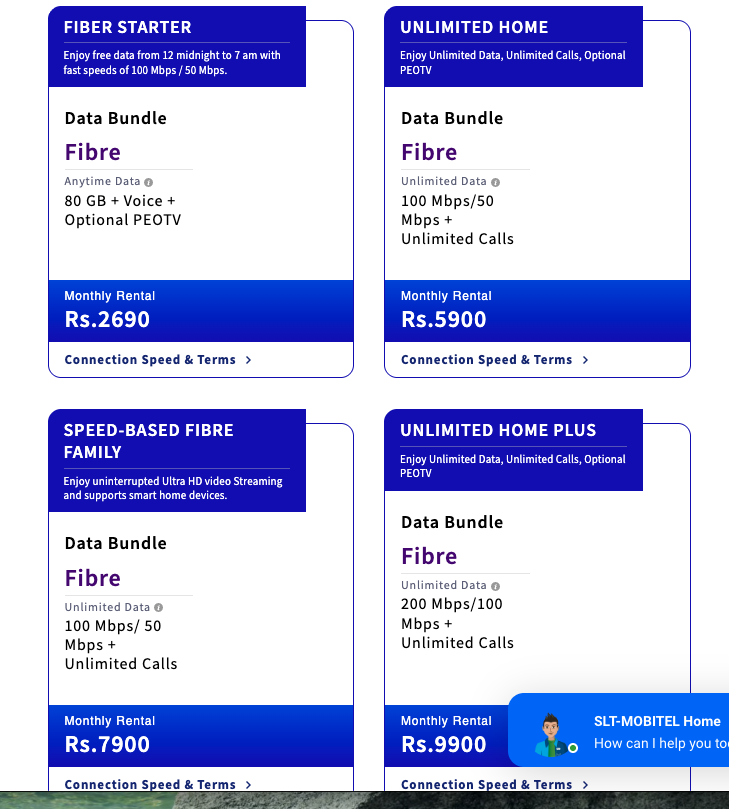Open Connection Speed & Terms for Fiber Starter

[x=150, y=360]
